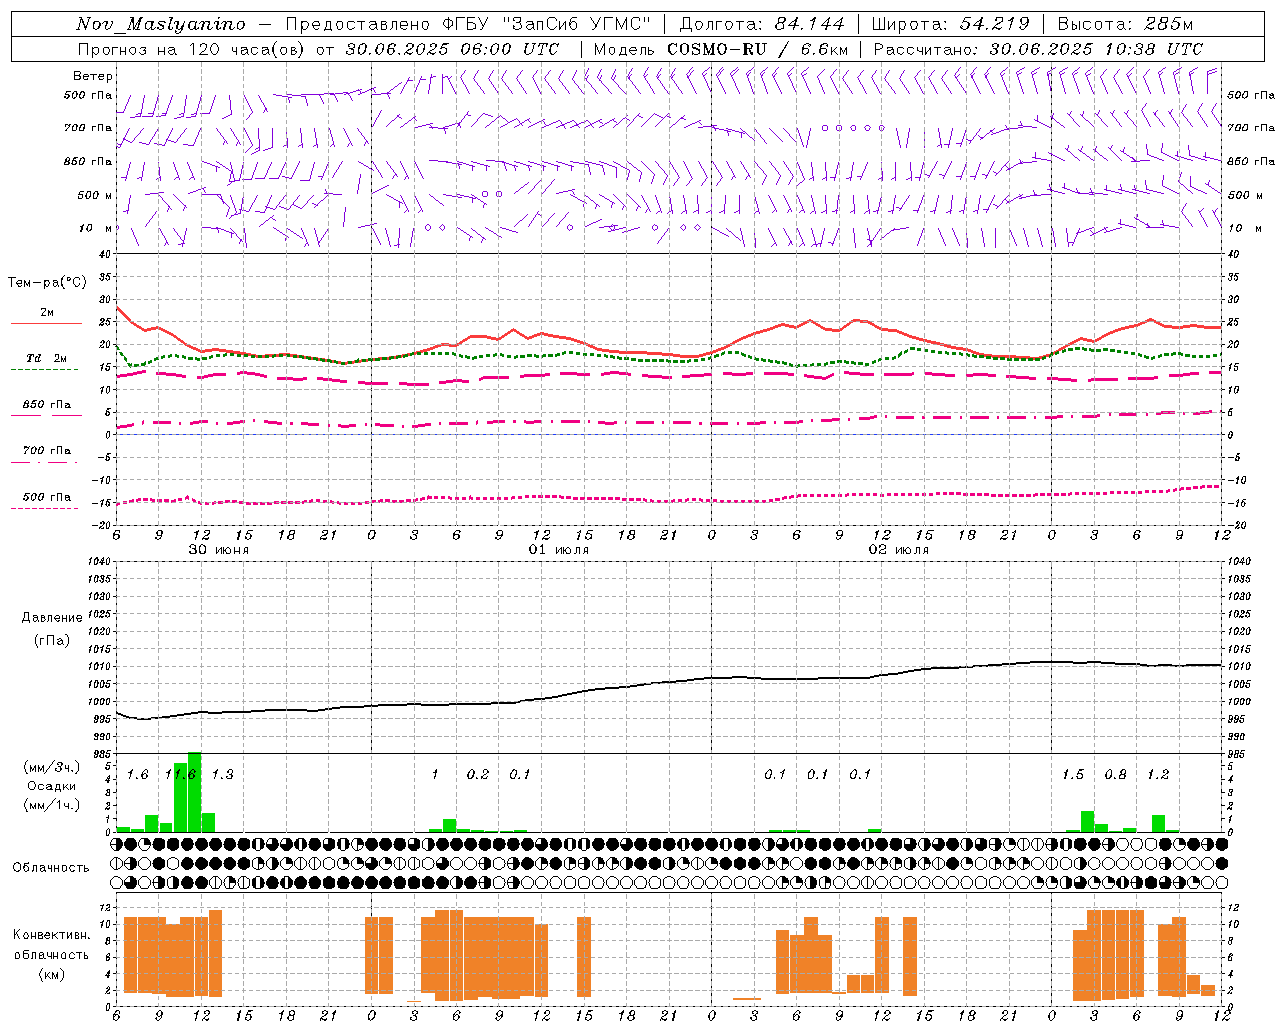Click the 1.5 precipitation total value

pos(1073,775)
